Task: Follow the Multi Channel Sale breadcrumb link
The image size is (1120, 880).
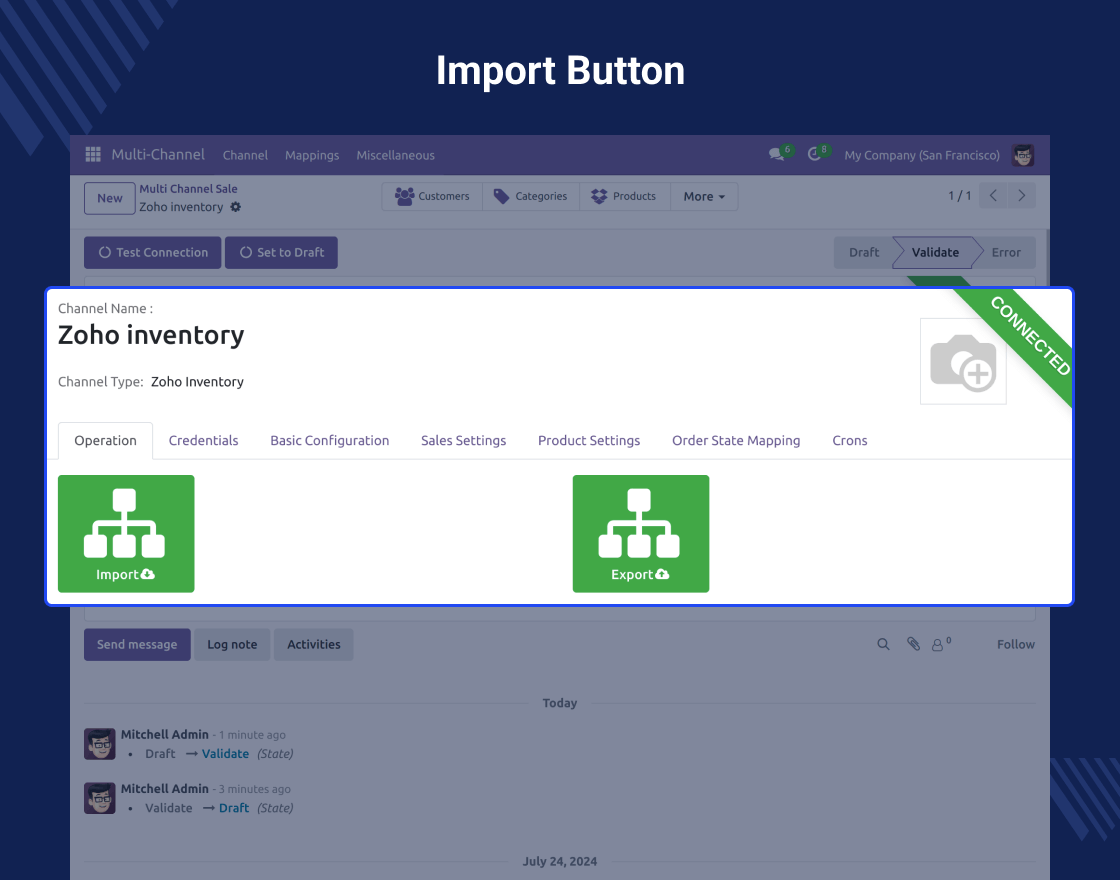Action: (x=189, y=189)
